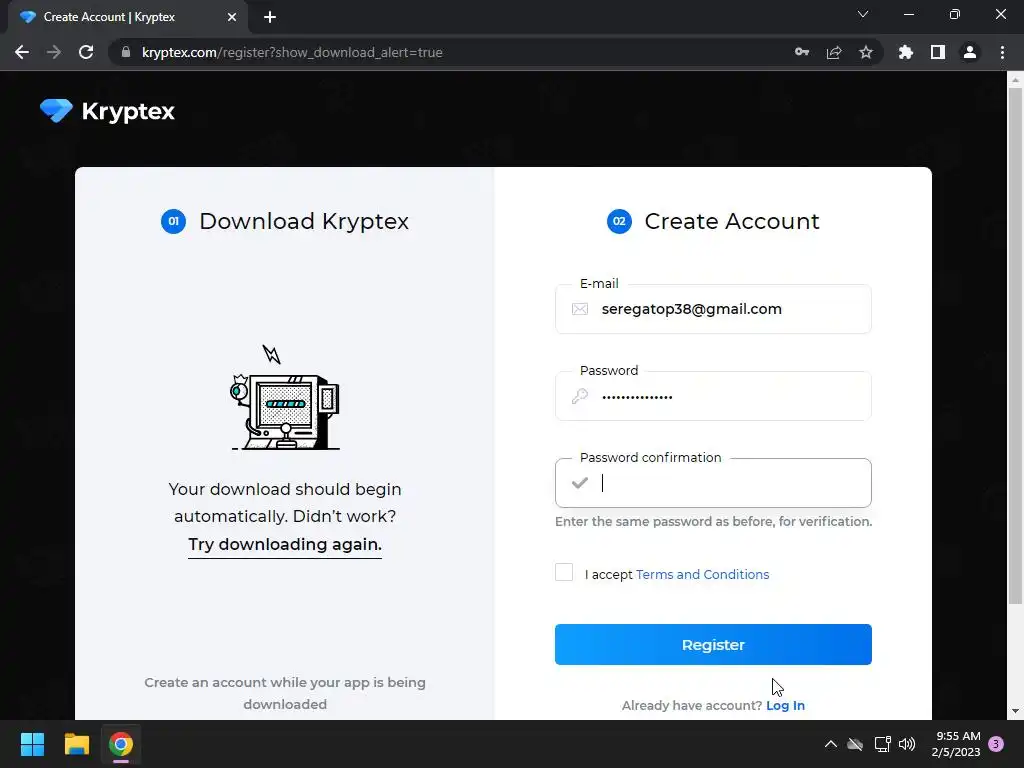Viewport: 1024px width, 768px height.
Task: Submit with the Register button
Action: tap(713, 645)
